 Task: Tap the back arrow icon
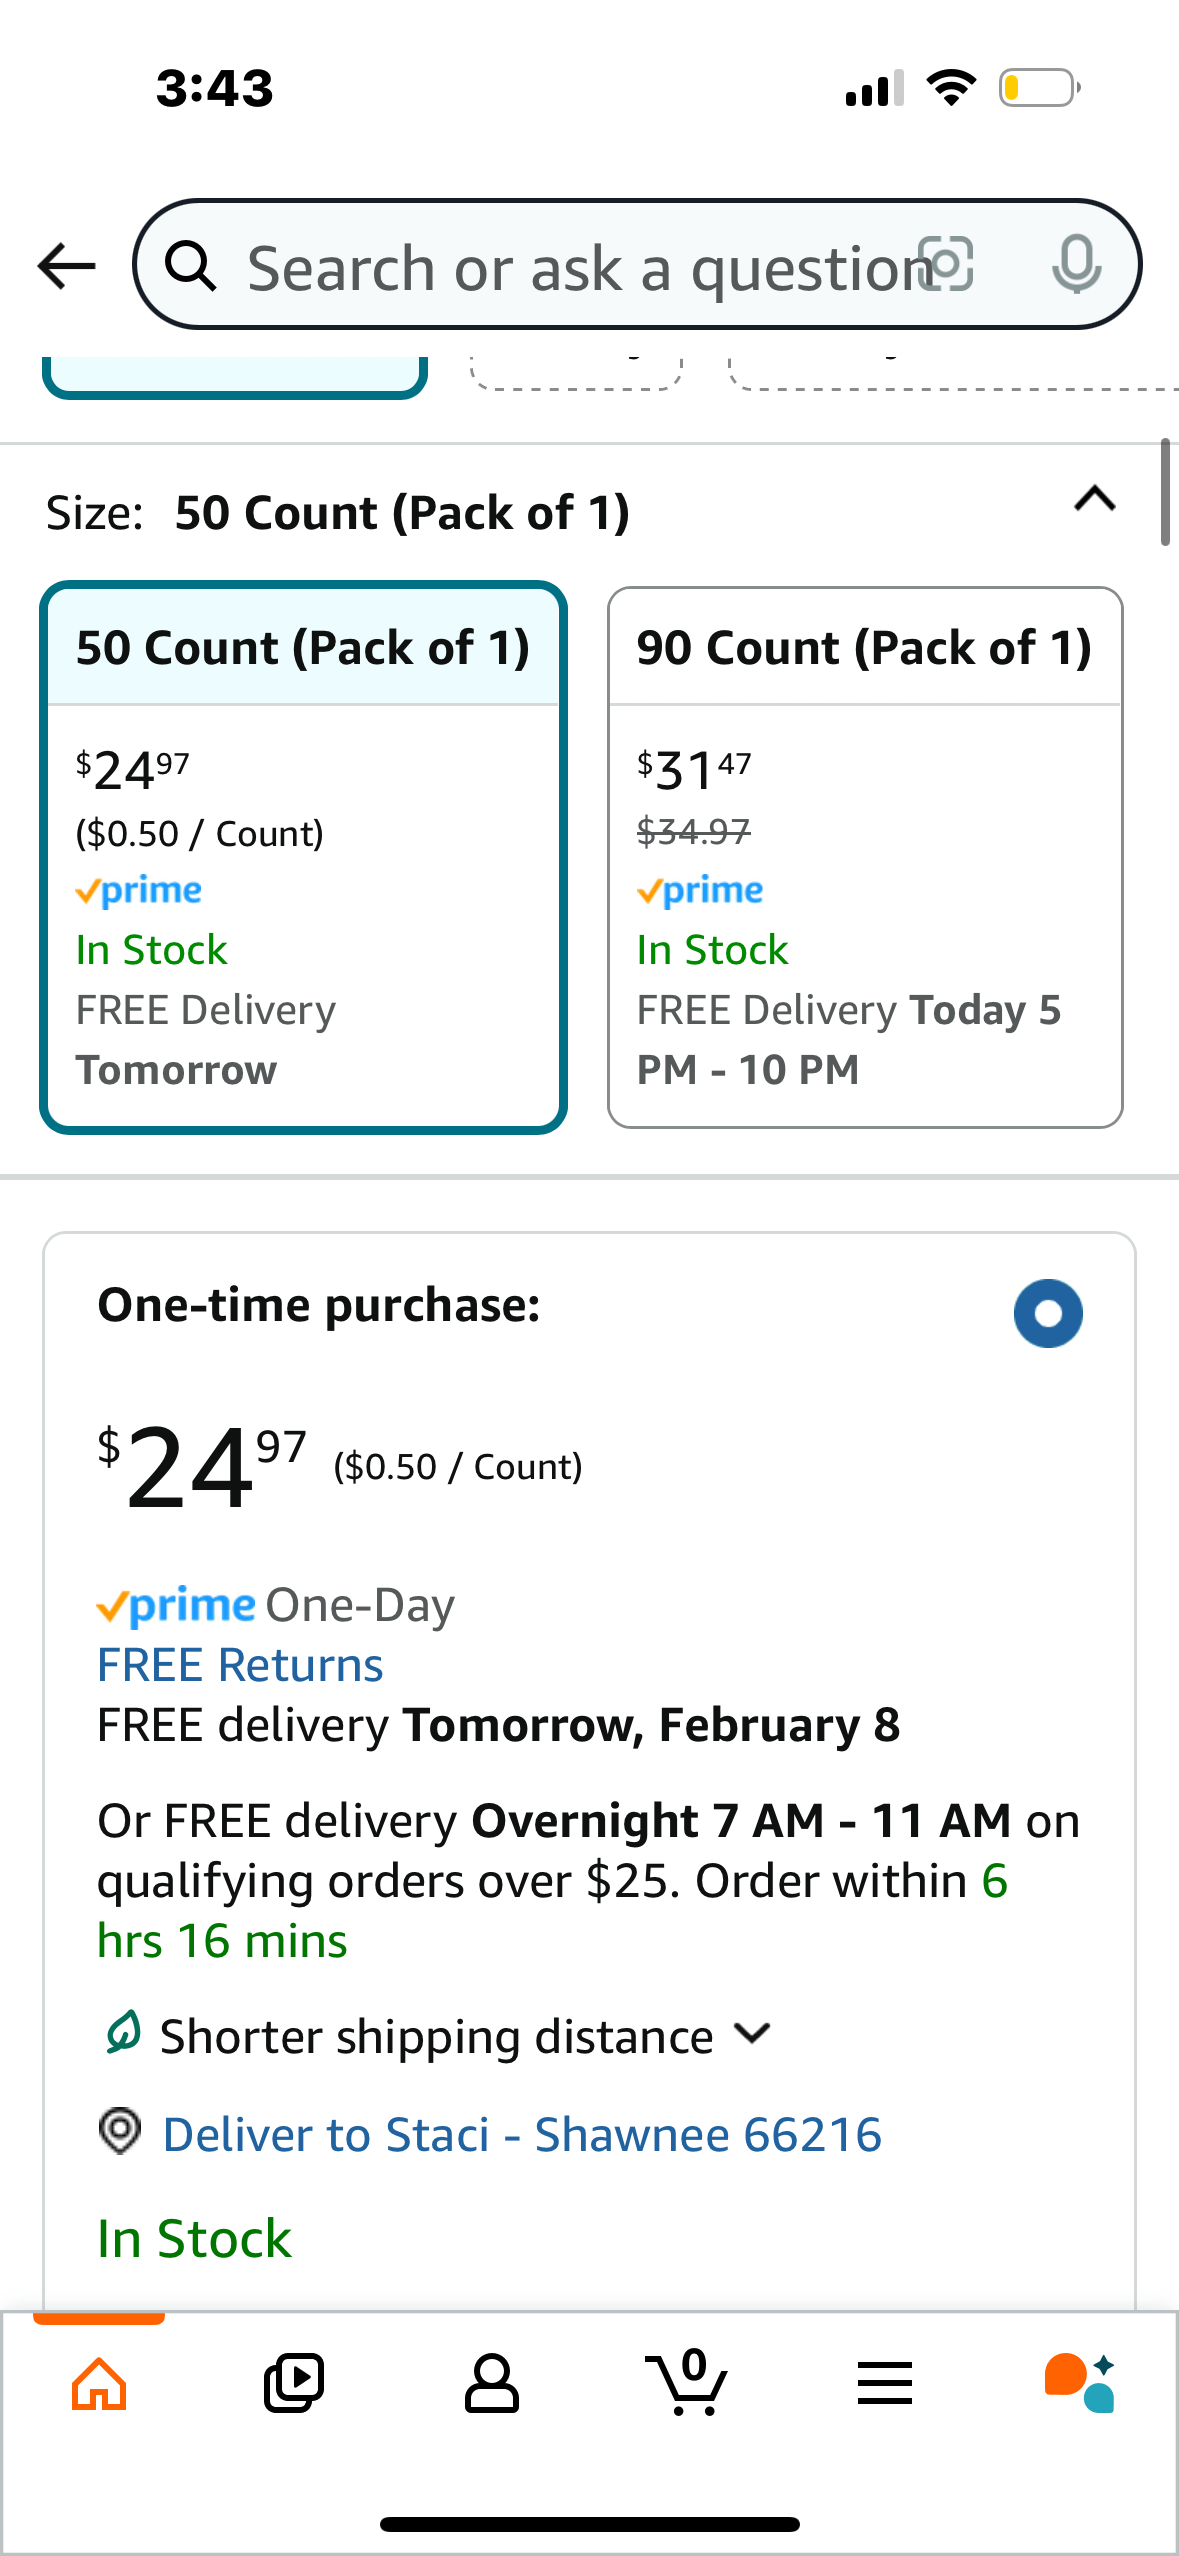(x=66, y=266)
